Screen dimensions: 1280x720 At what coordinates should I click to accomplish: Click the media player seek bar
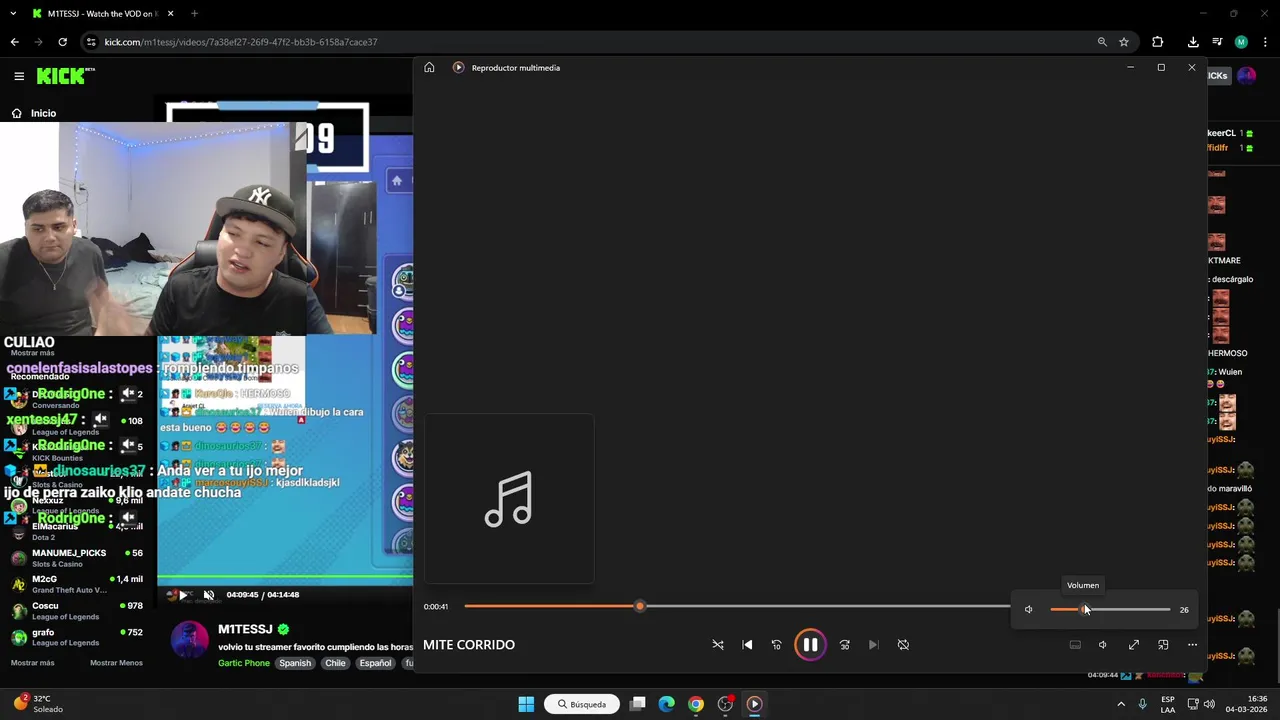point(737,606)
